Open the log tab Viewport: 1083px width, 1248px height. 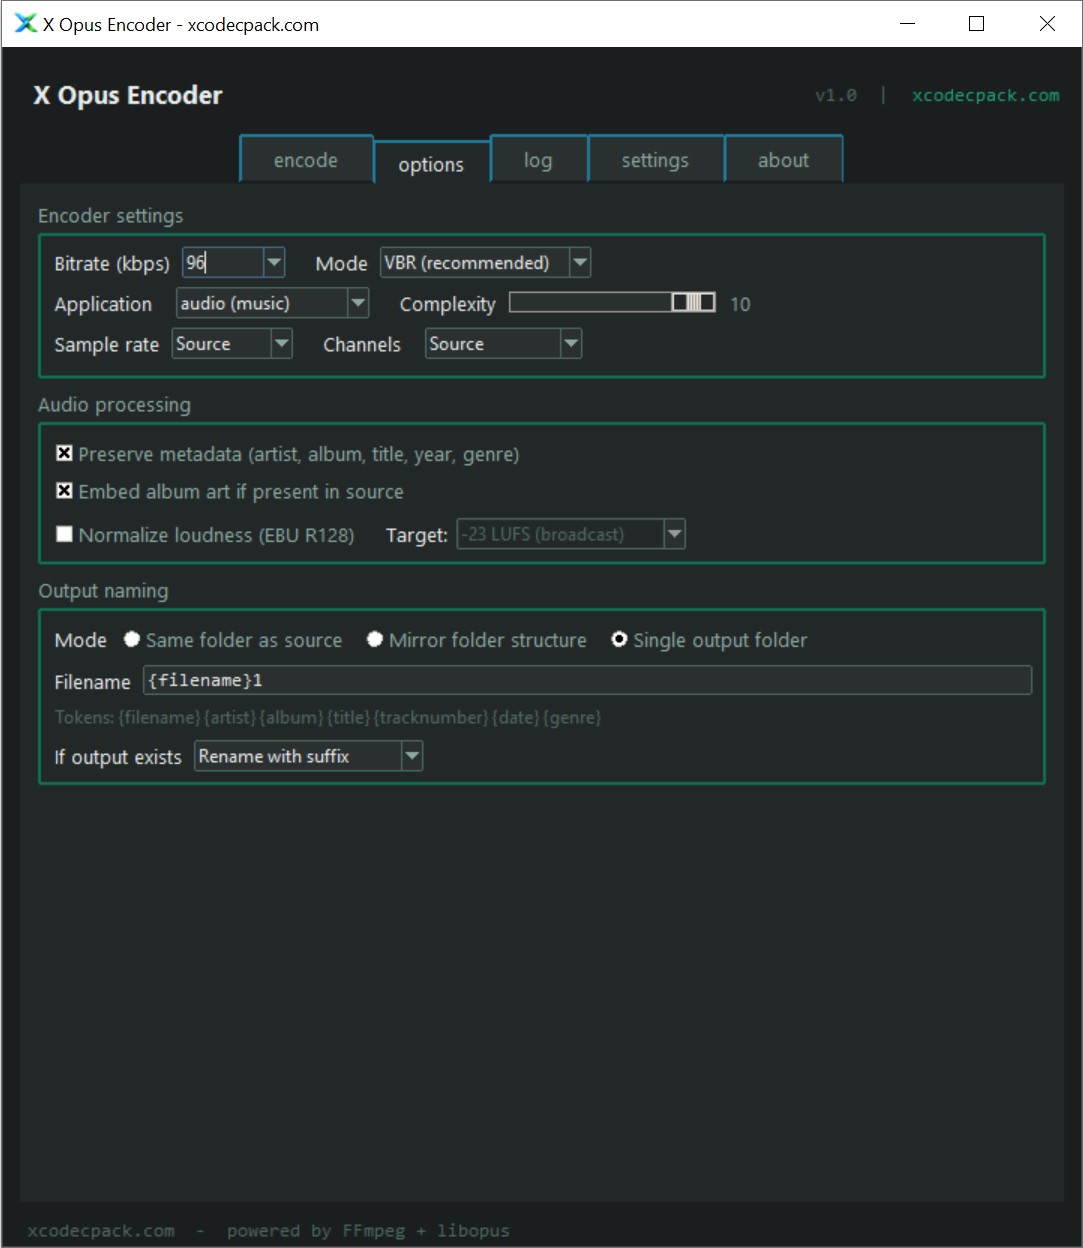pos(538,160)
